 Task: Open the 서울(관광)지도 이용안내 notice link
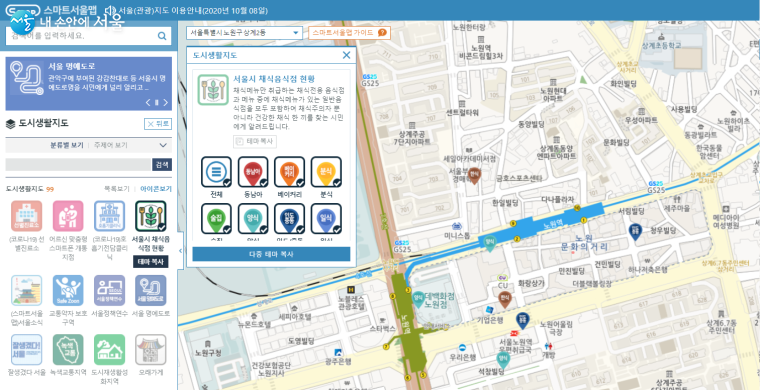point(193,10)
